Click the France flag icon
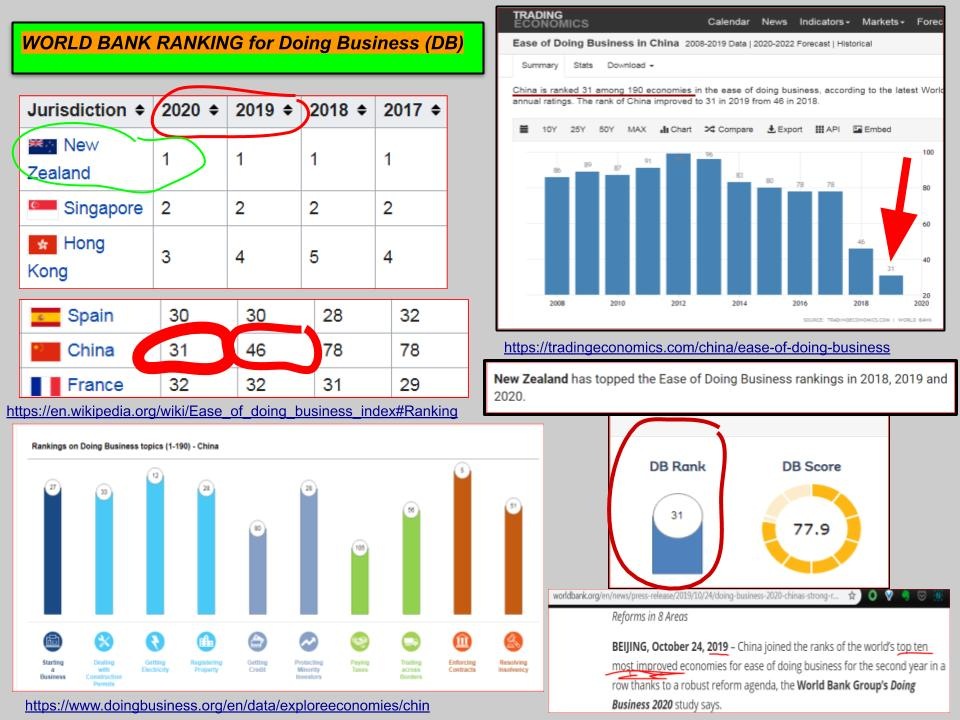This screenshot has height=720, width=960. click(45, 386)
